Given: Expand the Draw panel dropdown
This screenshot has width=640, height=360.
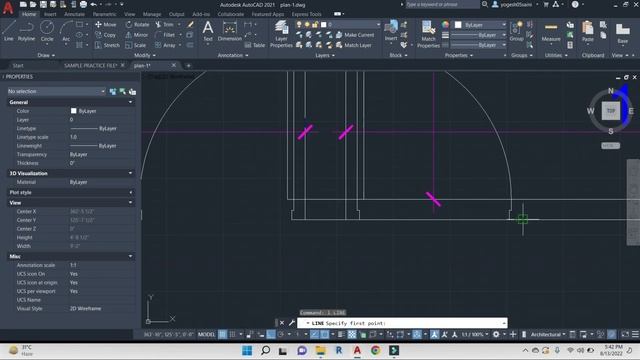Looking at the screenshot, I should coord(46,56).
